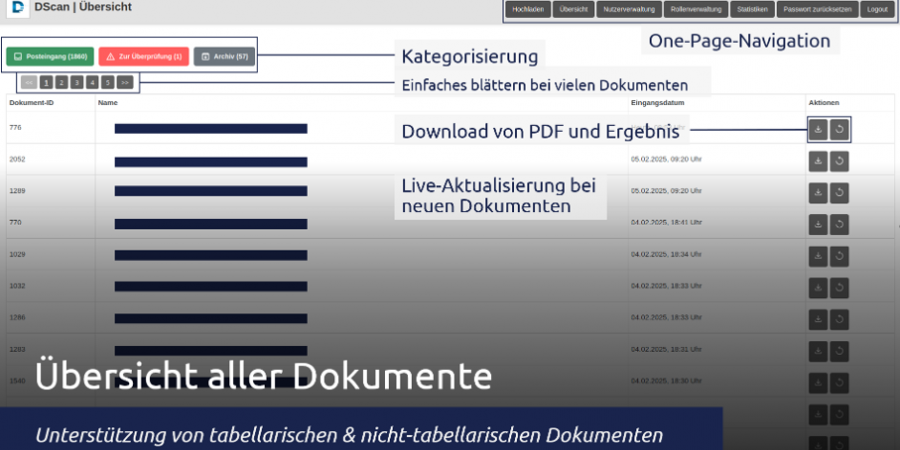Screen dimensions: 900x450
Task: Download document 770
Action: (x=818, y=224)
